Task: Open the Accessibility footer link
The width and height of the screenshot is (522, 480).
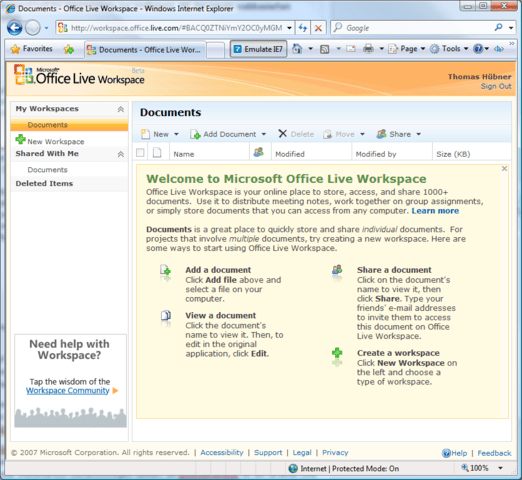Action: pos(222,453)
